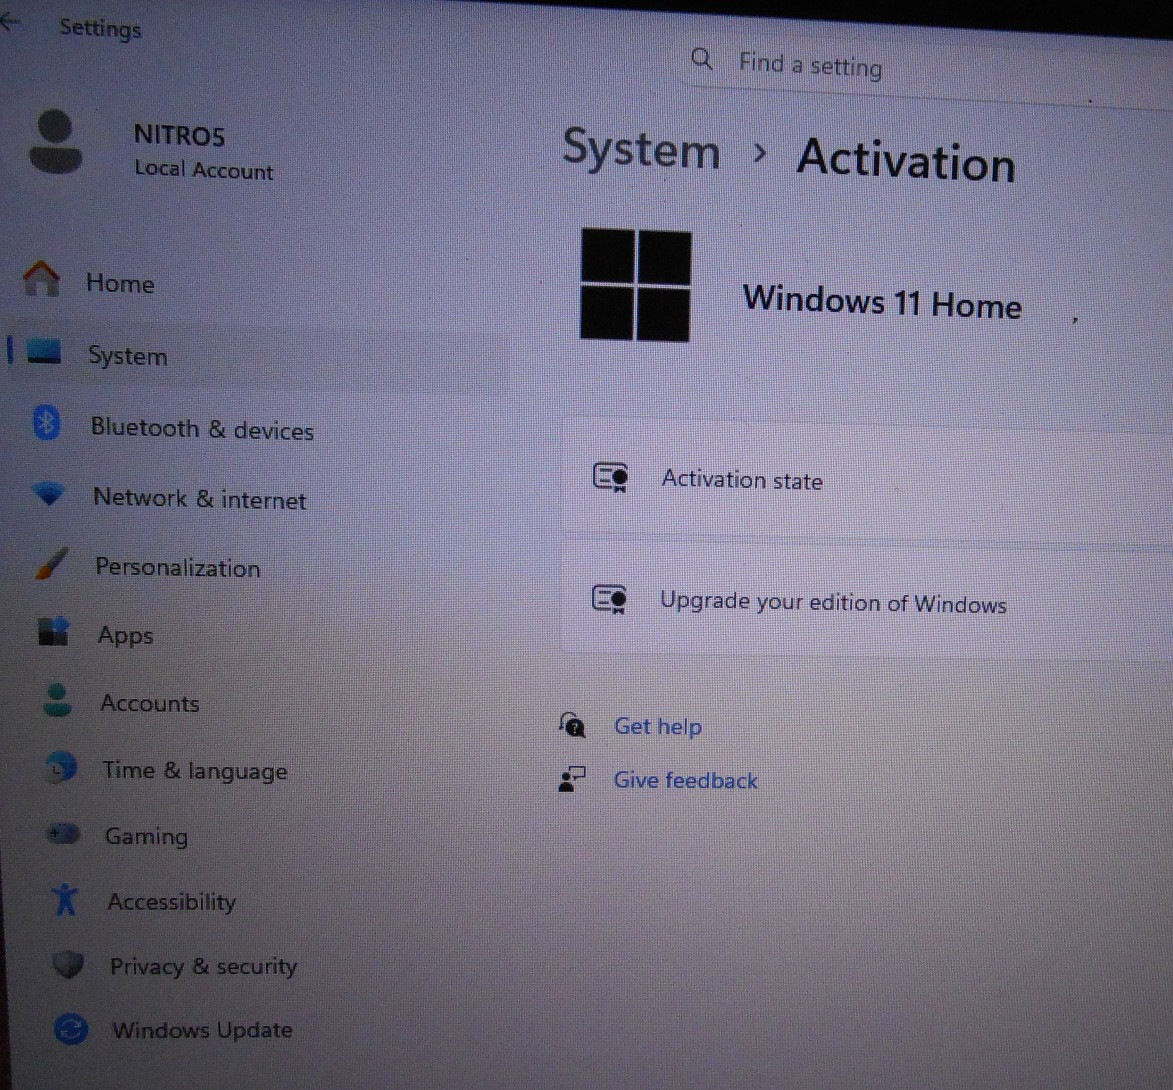
Task: Click the breadcrumb chevron separator
Action: [x=759, y=153]
